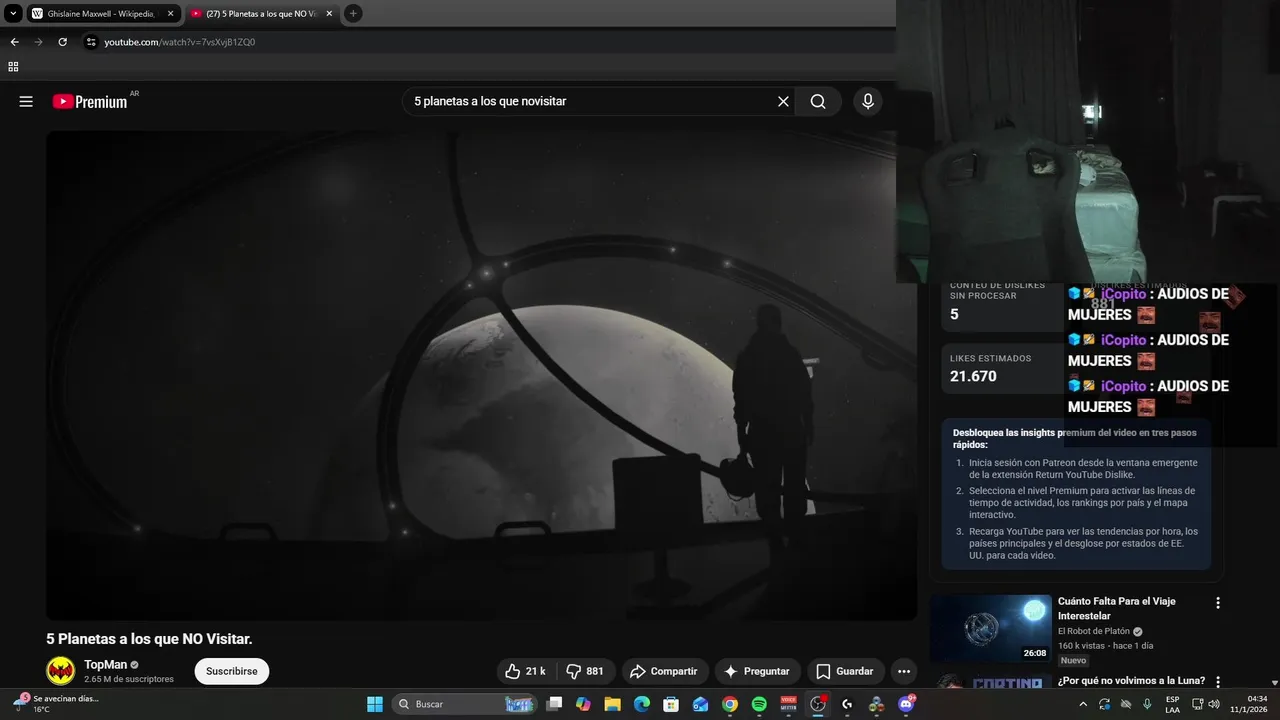Open options for '¿Por qué no volvimos a la Luna?'

[x=1217, y=682]
